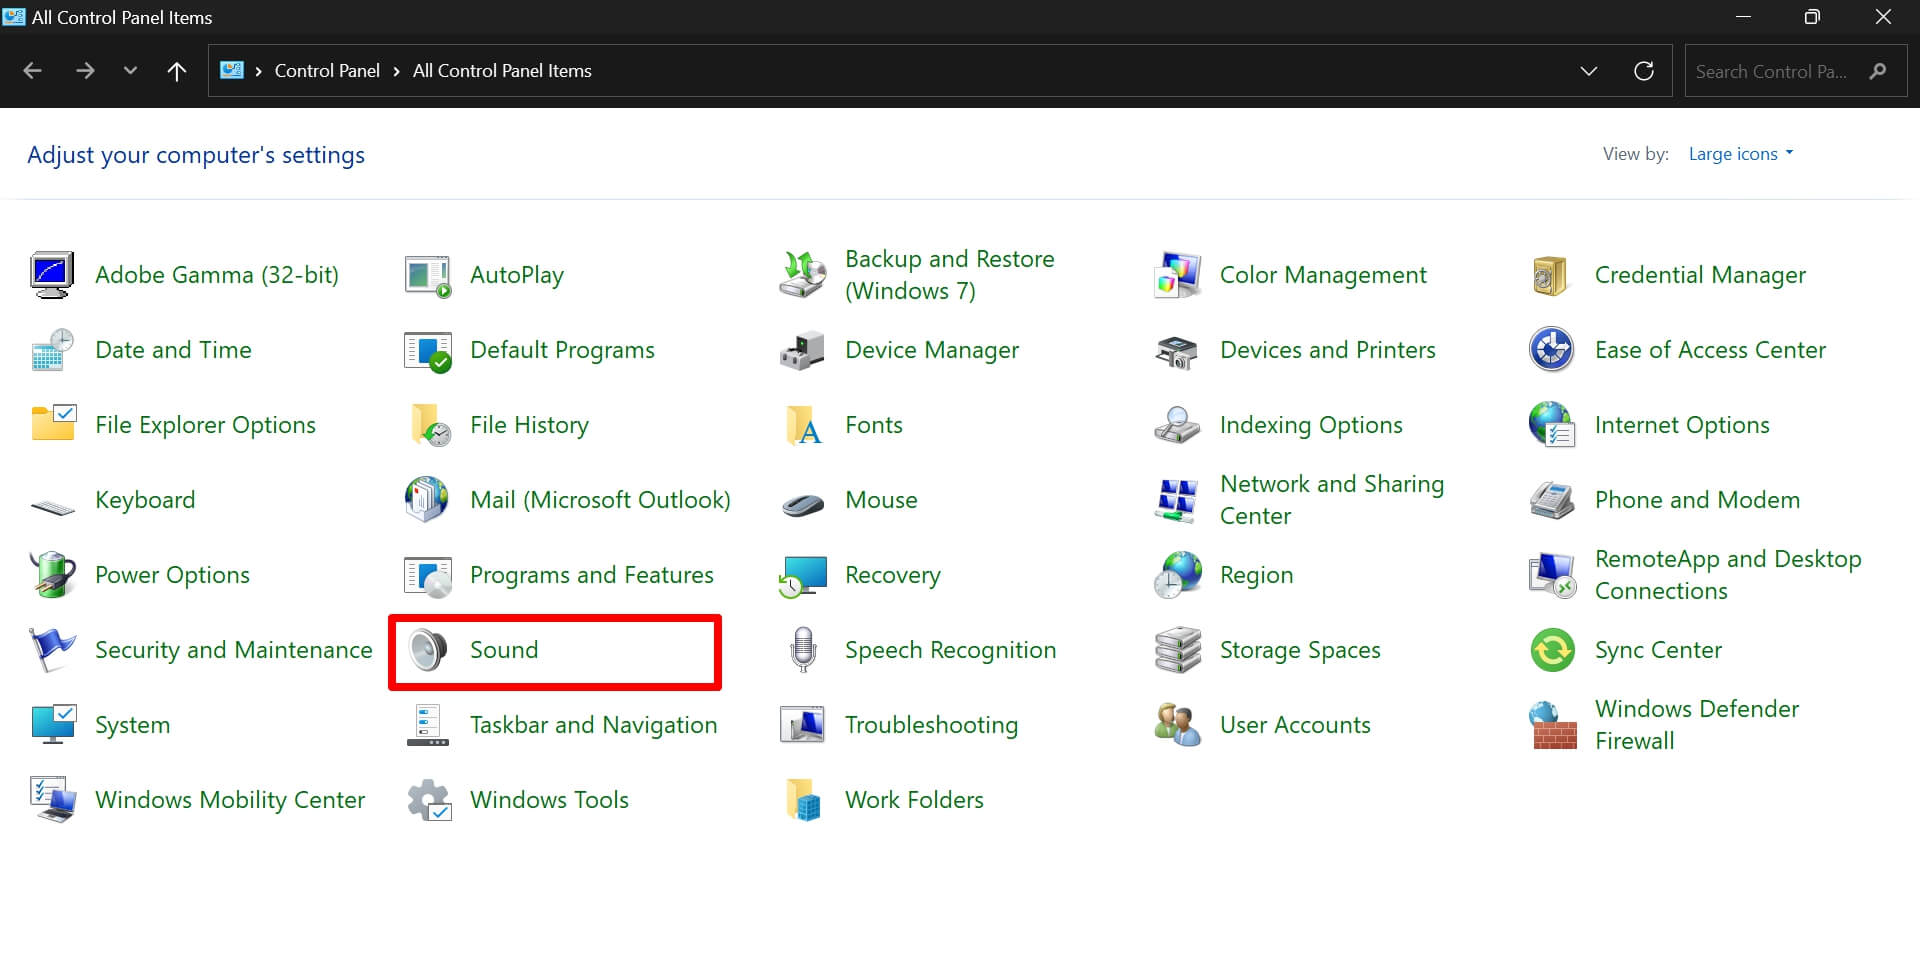Open the Windows Defender Firewall brick icon
This screenshot has width=1920, height=954.
click(1552, 725)
